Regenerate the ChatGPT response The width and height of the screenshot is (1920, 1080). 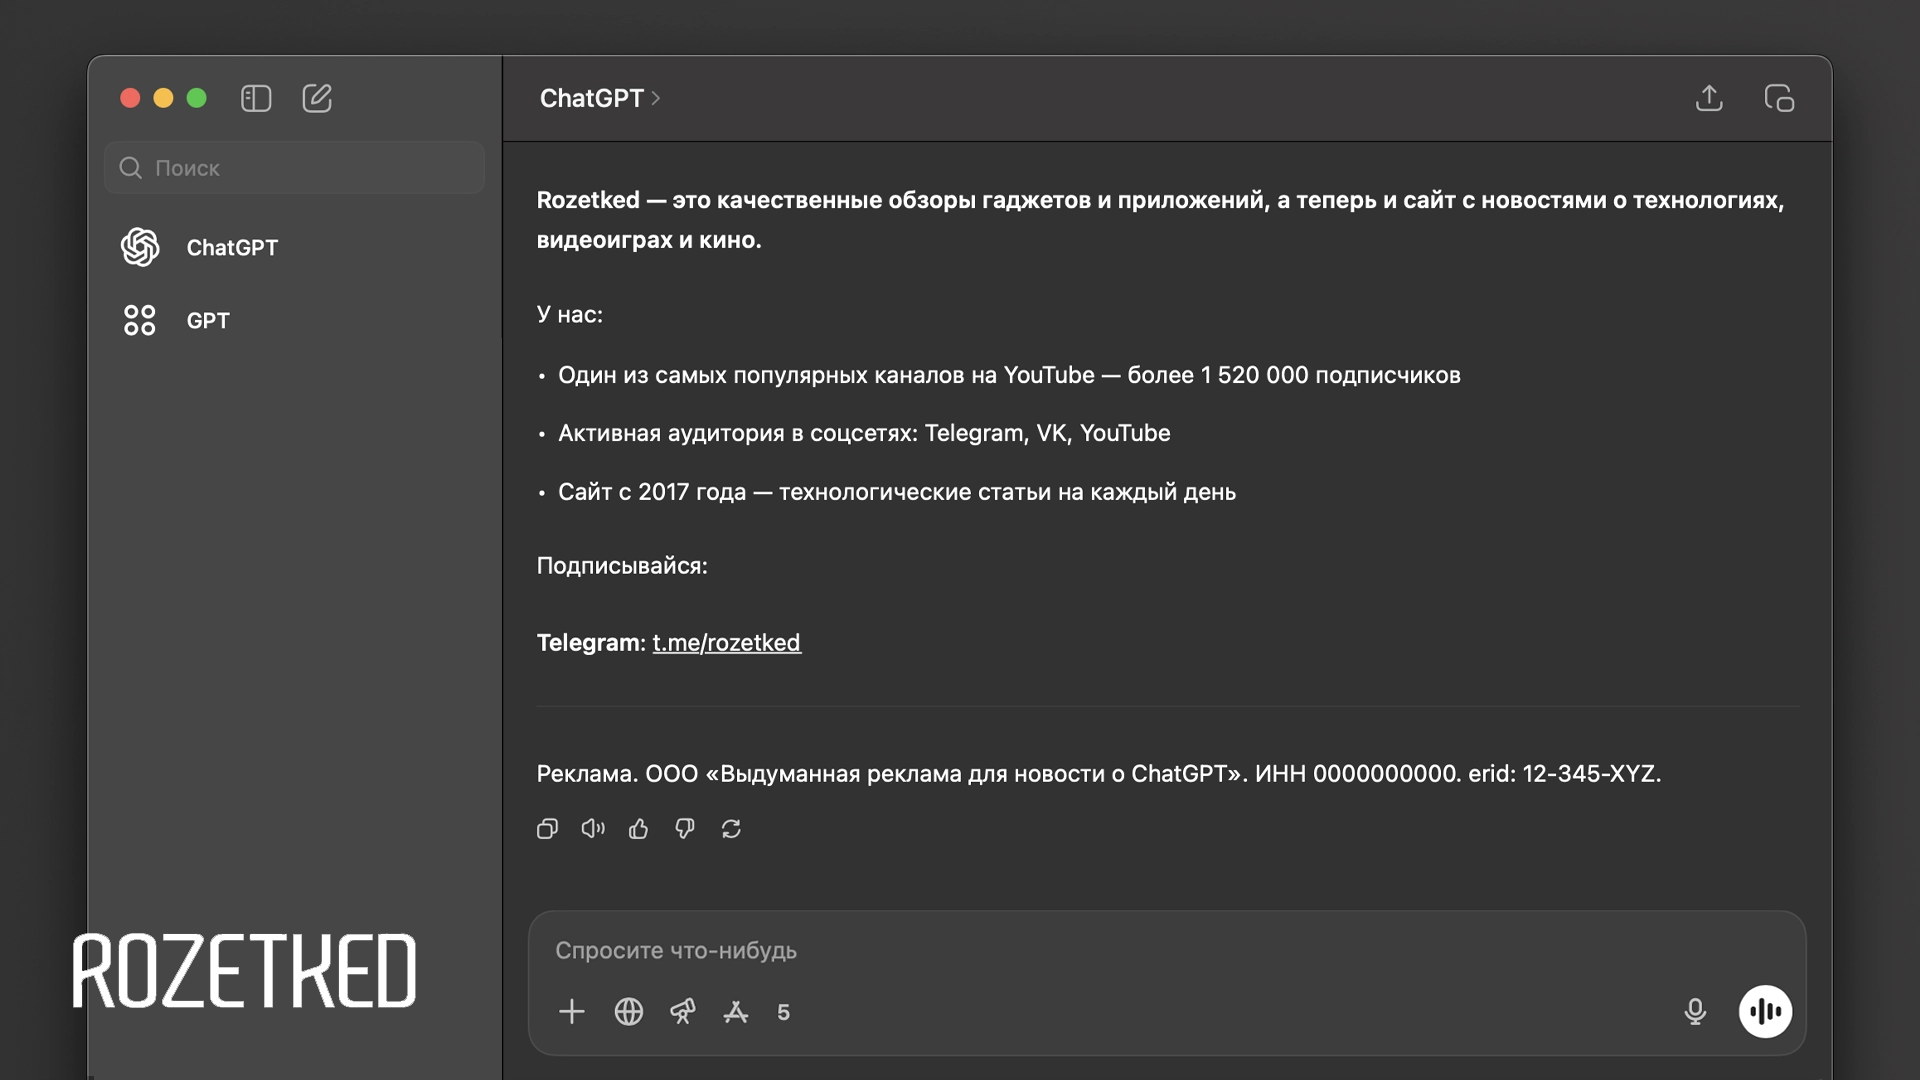point(732,829)
